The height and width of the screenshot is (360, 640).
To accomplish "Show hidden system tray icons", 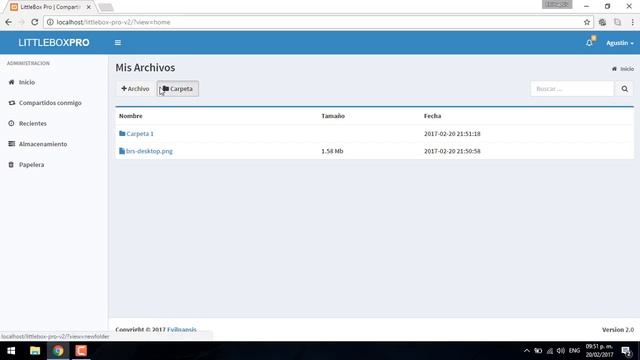I will click(527, 351).
